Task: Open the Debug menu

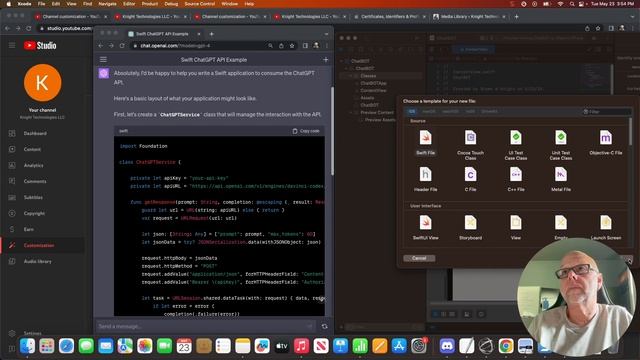Action: (171, 4)
